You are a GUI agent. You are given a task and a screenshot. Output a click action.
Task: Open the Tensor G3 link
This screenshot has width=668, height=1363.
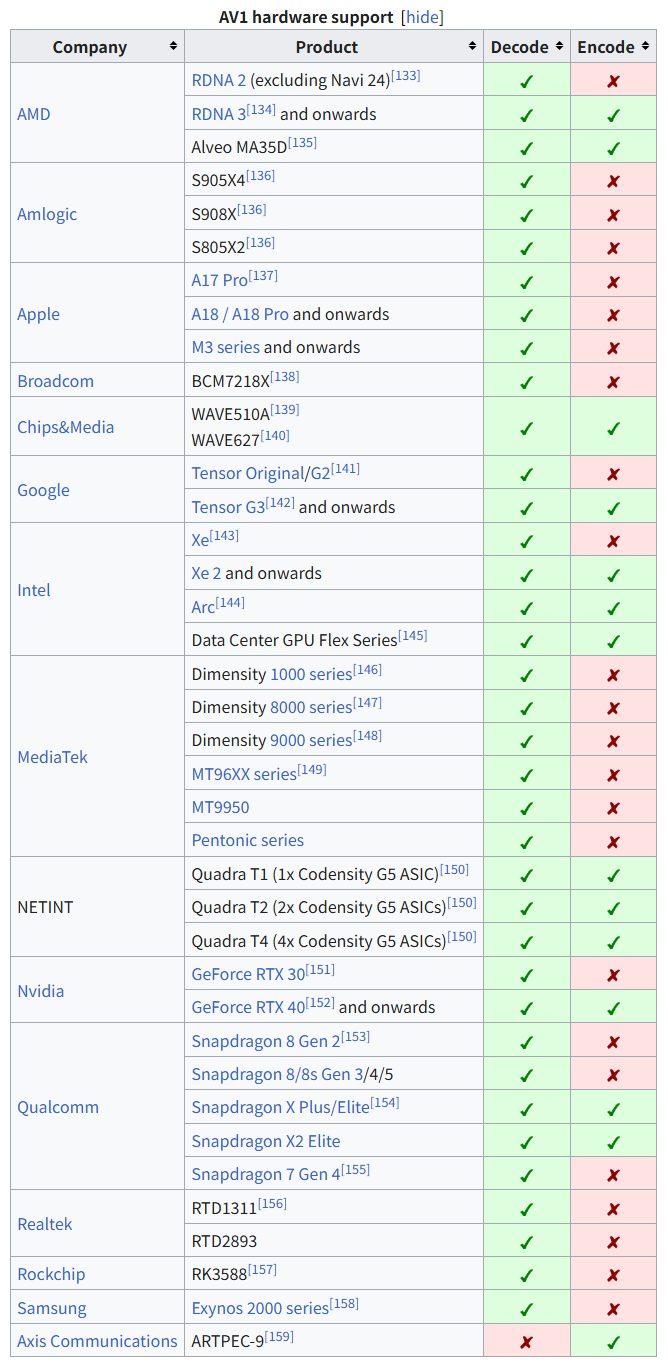pyautogui.click(x=228, y=508)
